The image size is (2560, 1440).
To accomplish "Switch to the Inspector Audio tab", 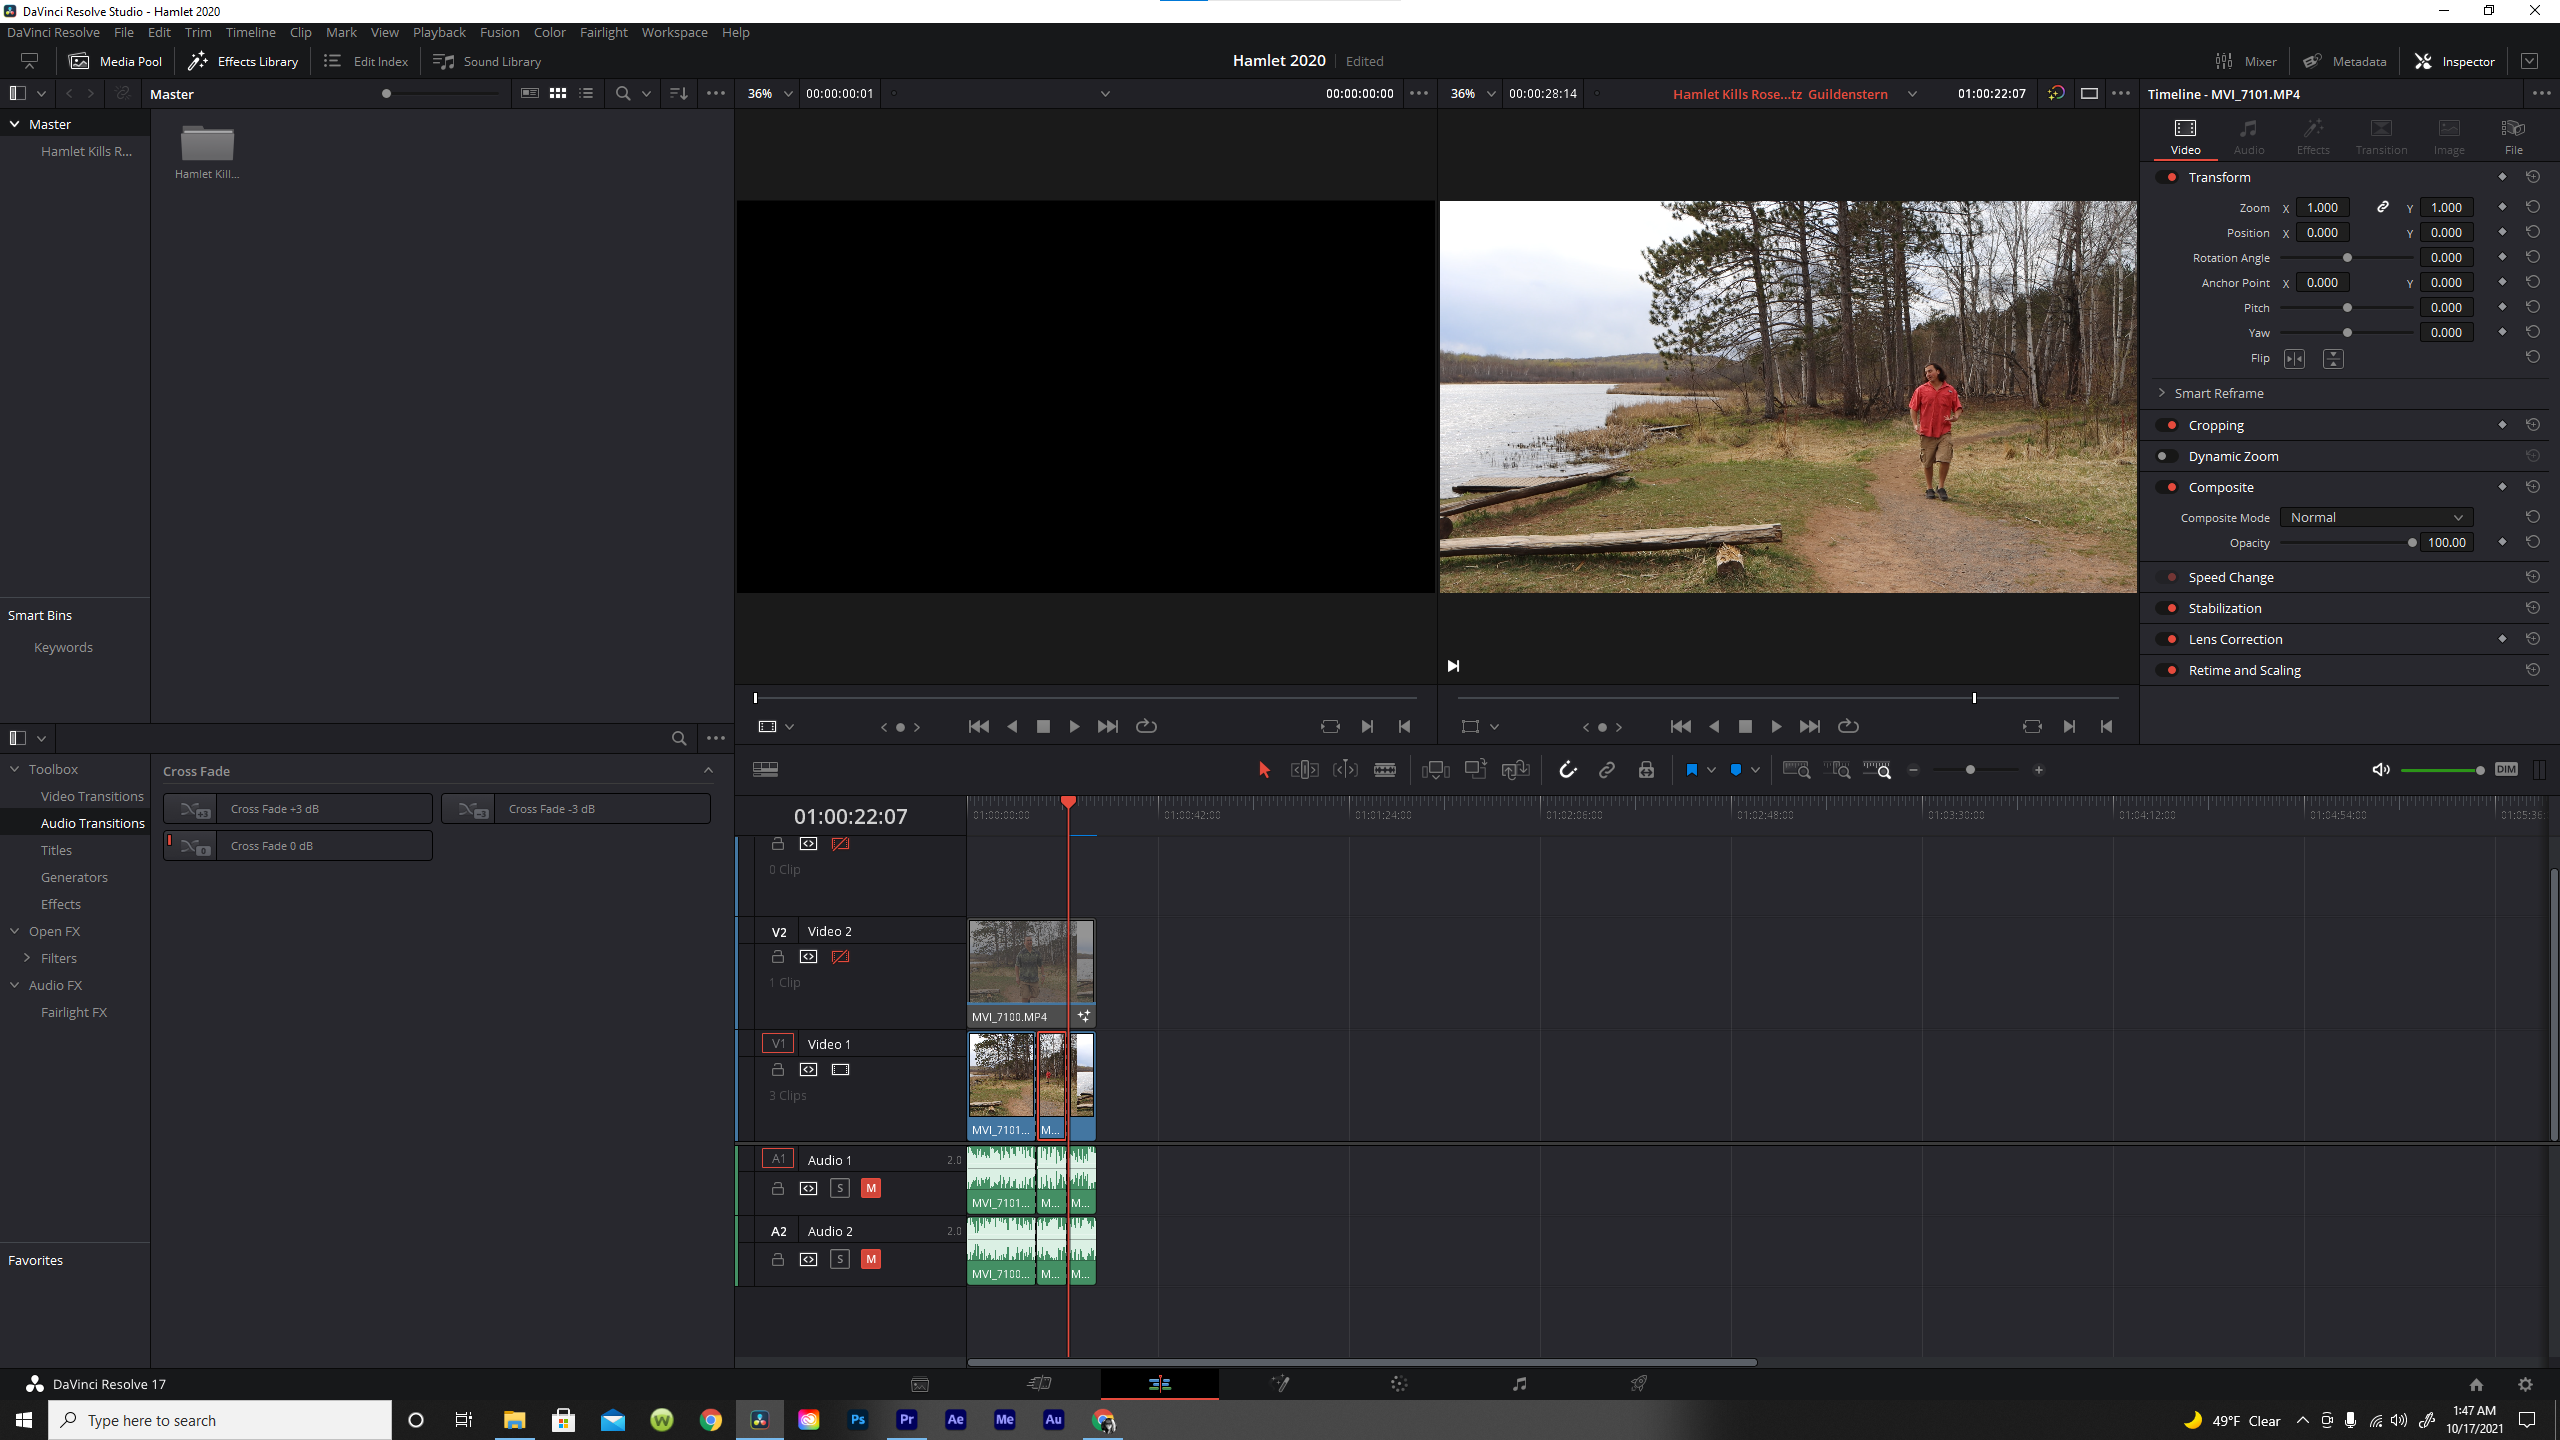I will [x=2249, y=136].
